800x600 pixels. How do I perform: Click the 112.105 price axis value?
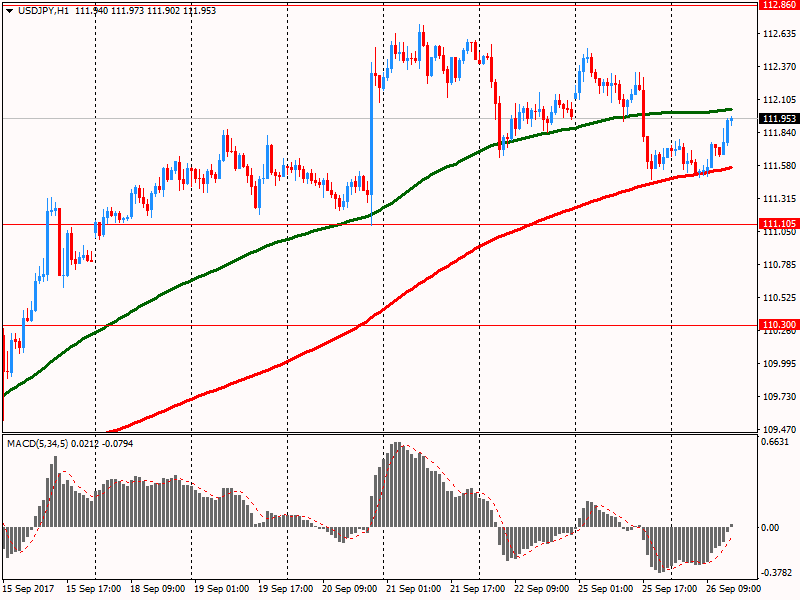point(779,100)
